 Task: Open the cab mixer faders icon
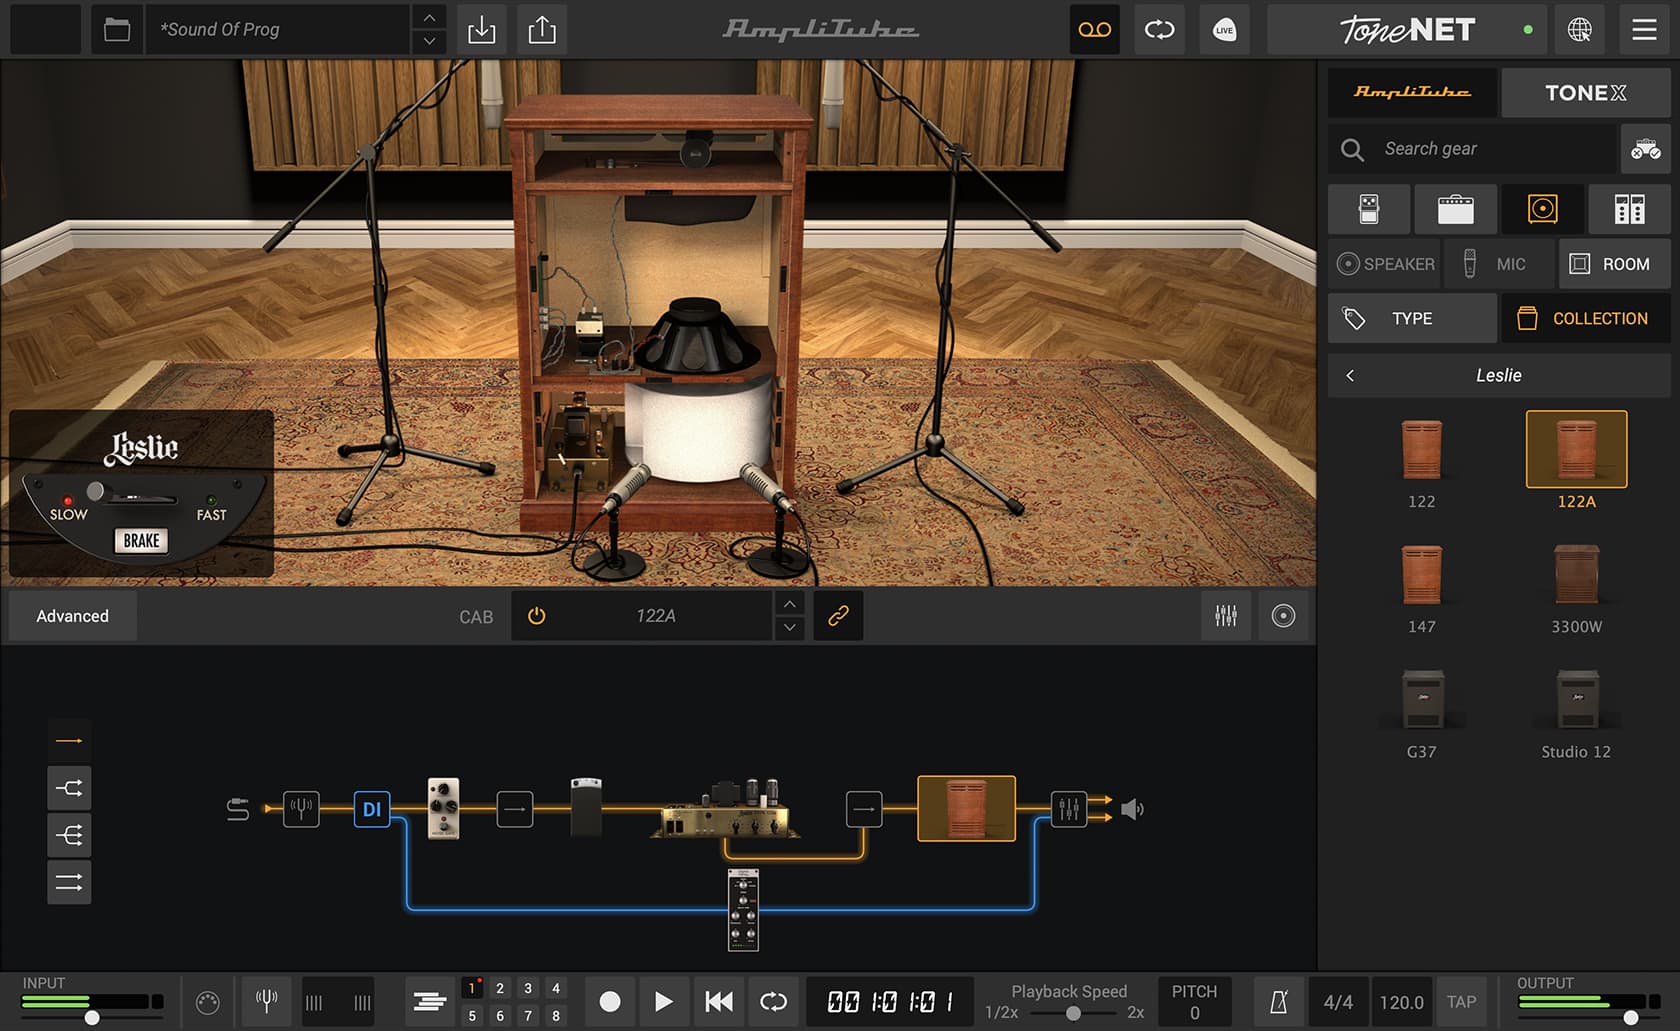[x=1226, y=616]
